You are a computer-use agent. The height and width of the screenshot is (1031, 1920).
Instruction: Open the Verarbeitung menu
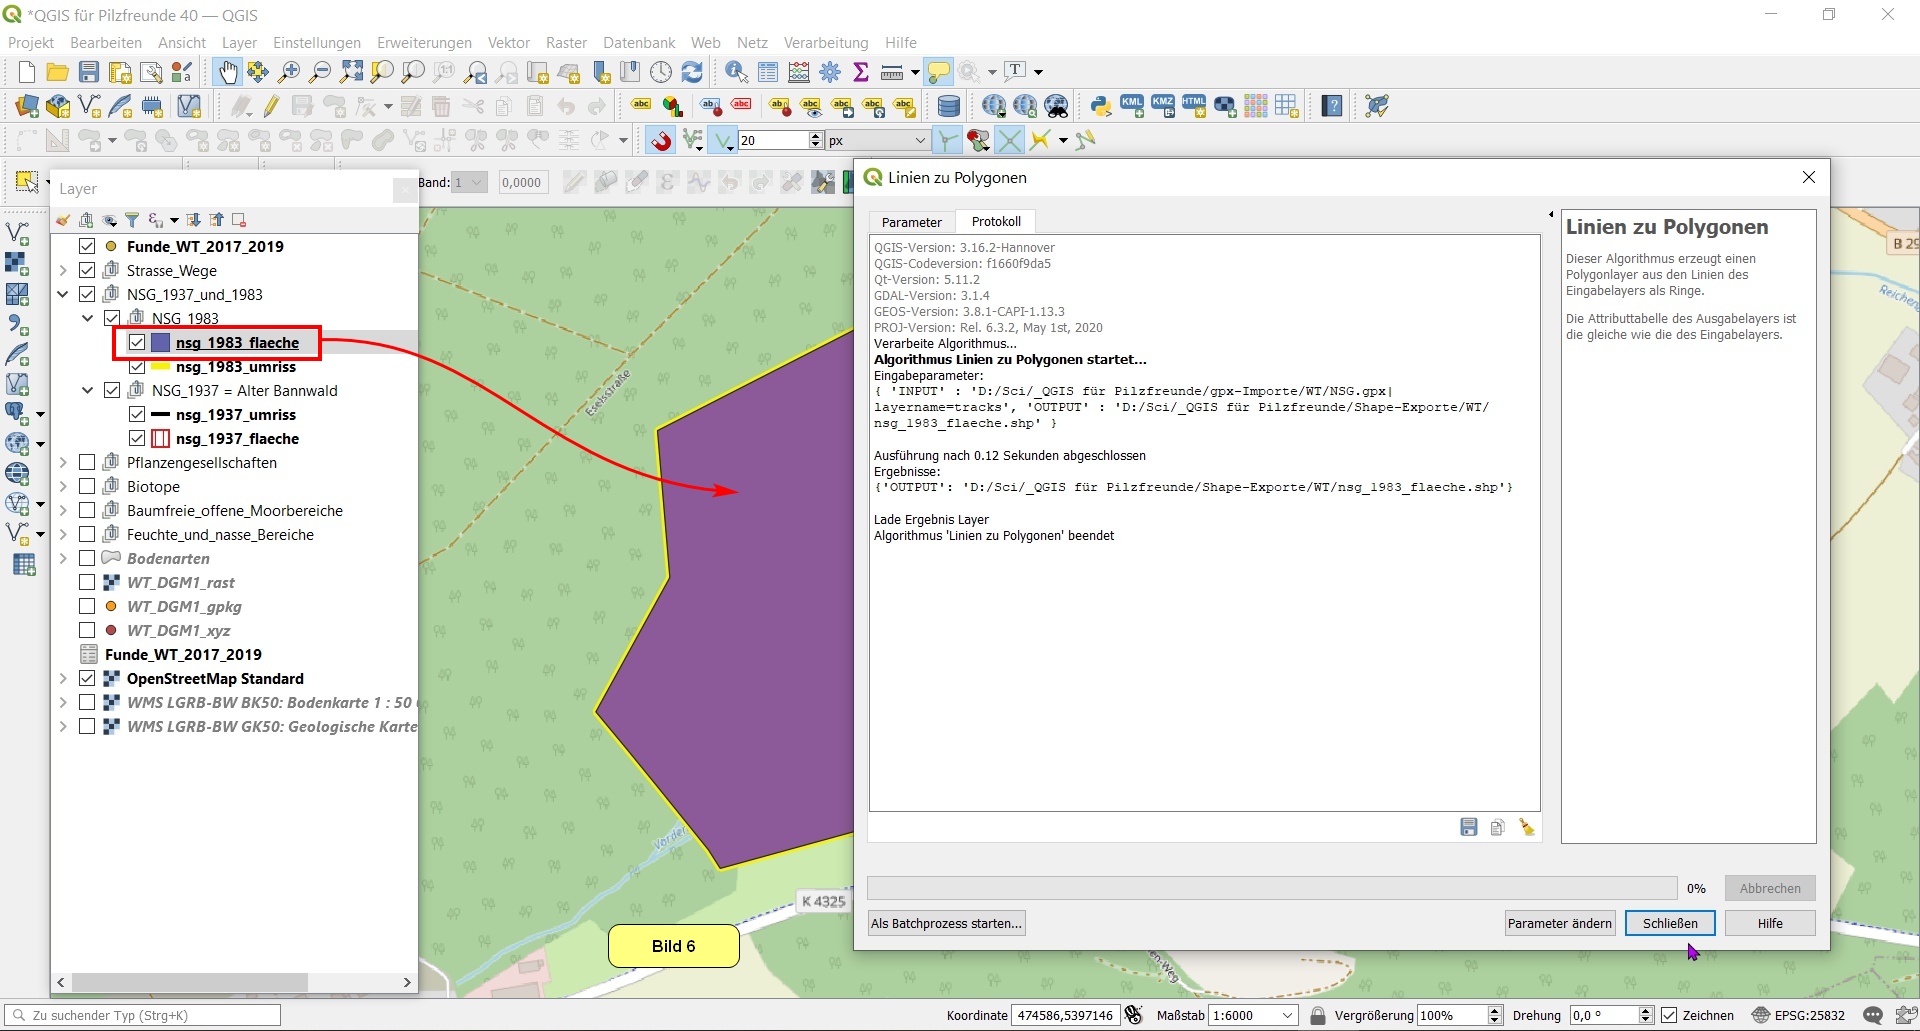click(825, 42)
